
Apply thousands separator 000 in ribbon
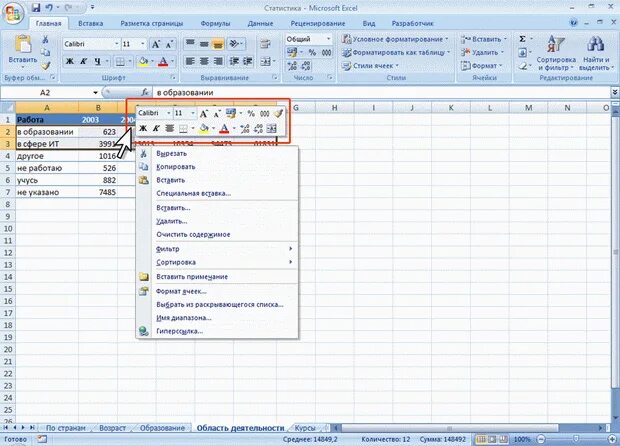pos(327,52)
